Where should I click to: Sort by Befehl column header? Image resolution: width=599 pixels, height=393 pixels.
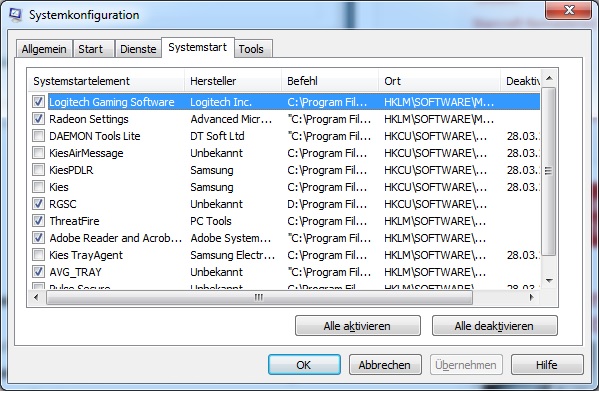pos(330,81)
